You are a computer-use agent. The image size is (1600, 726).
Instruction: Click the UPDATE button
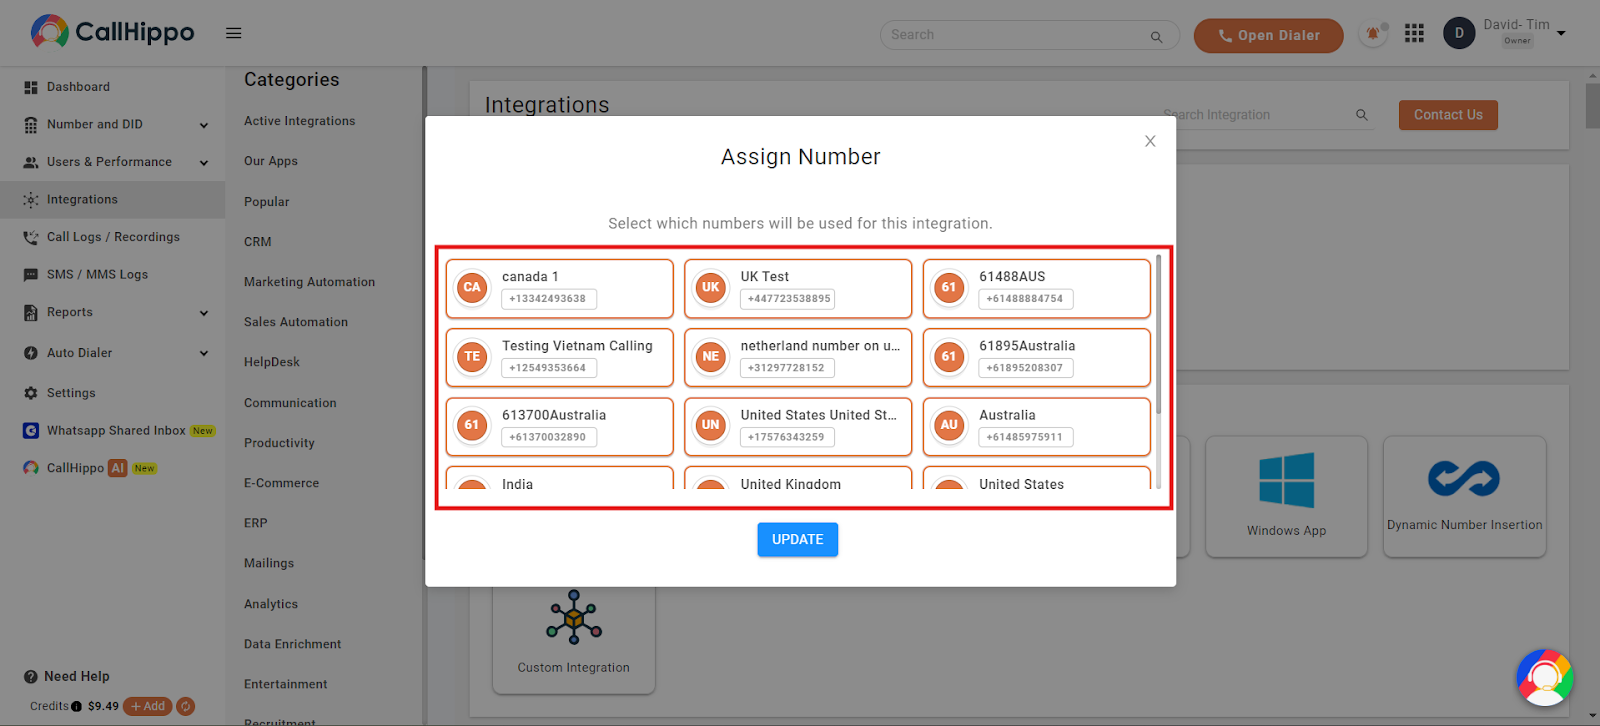pos(798,539)
